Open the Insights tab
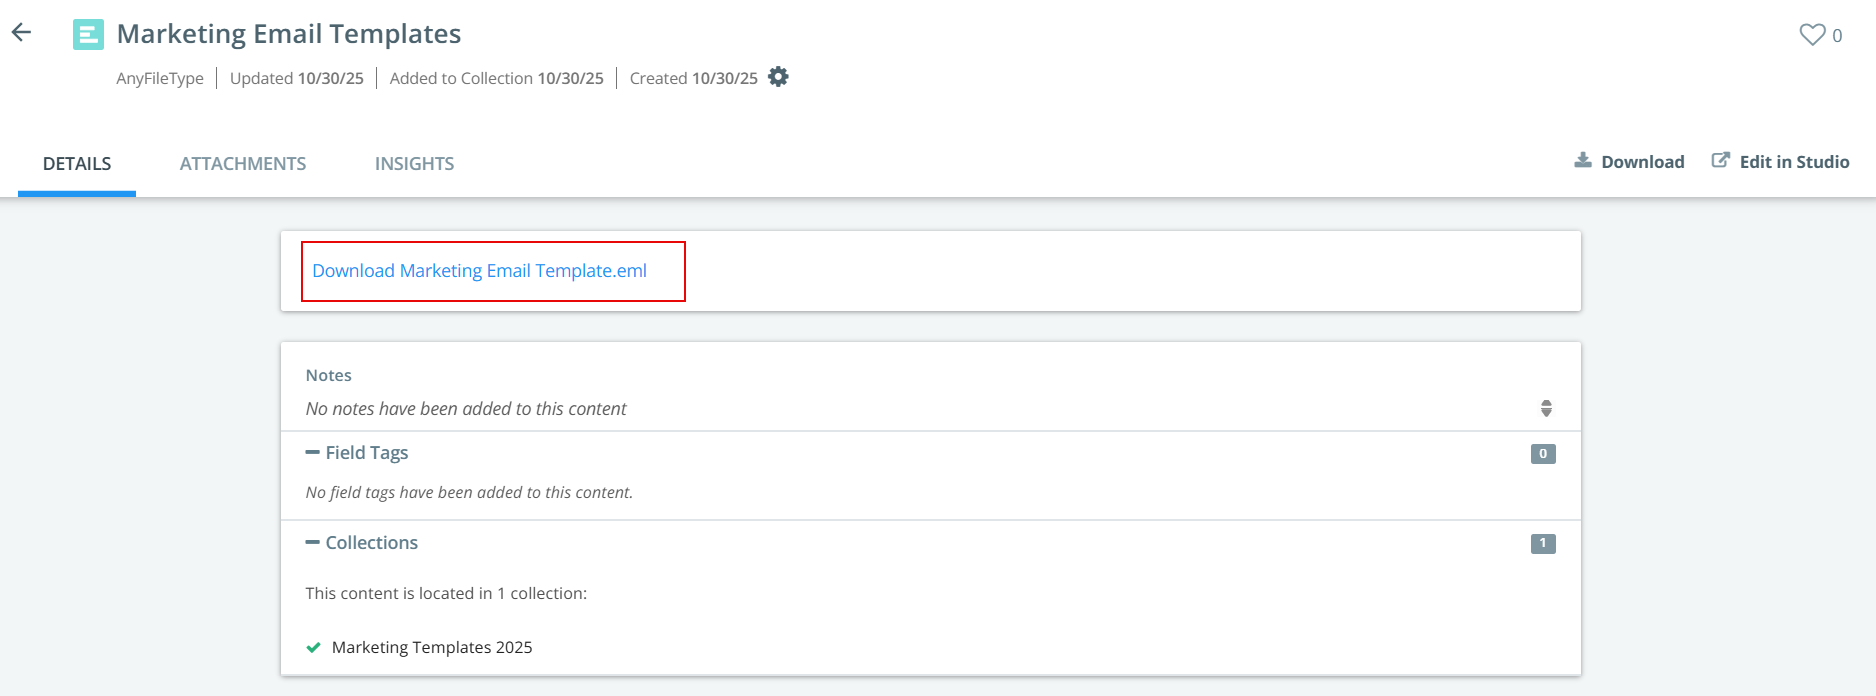1876x696 pixels. coord(414,164)
